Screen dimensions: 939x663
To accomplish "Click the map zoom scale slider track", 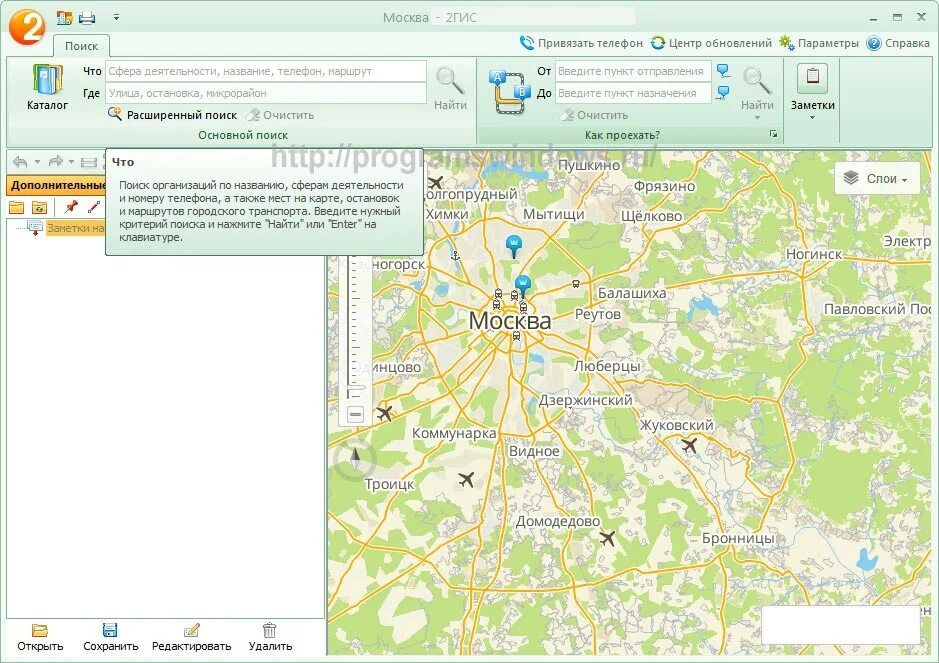I will tap(355, 329).
